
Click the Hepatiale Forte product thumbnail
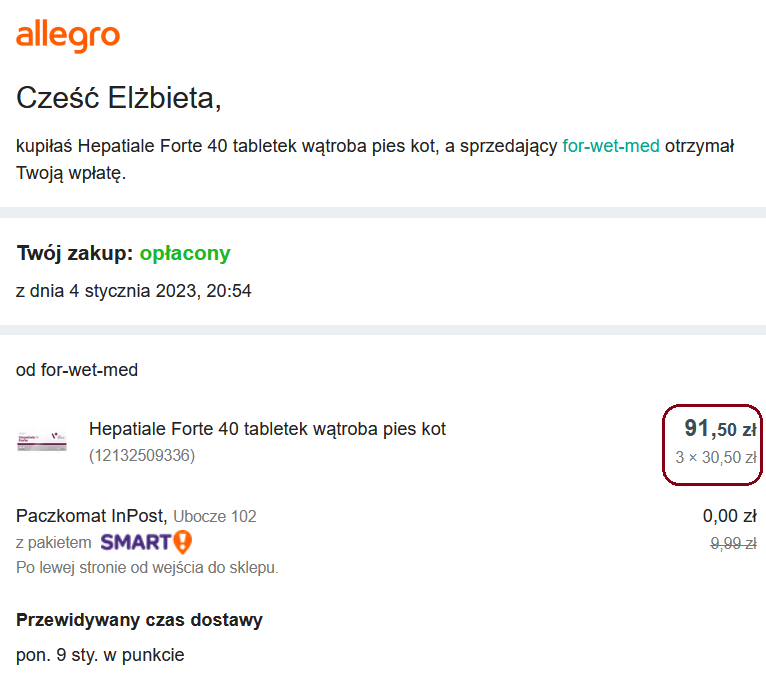pos(42,441)
